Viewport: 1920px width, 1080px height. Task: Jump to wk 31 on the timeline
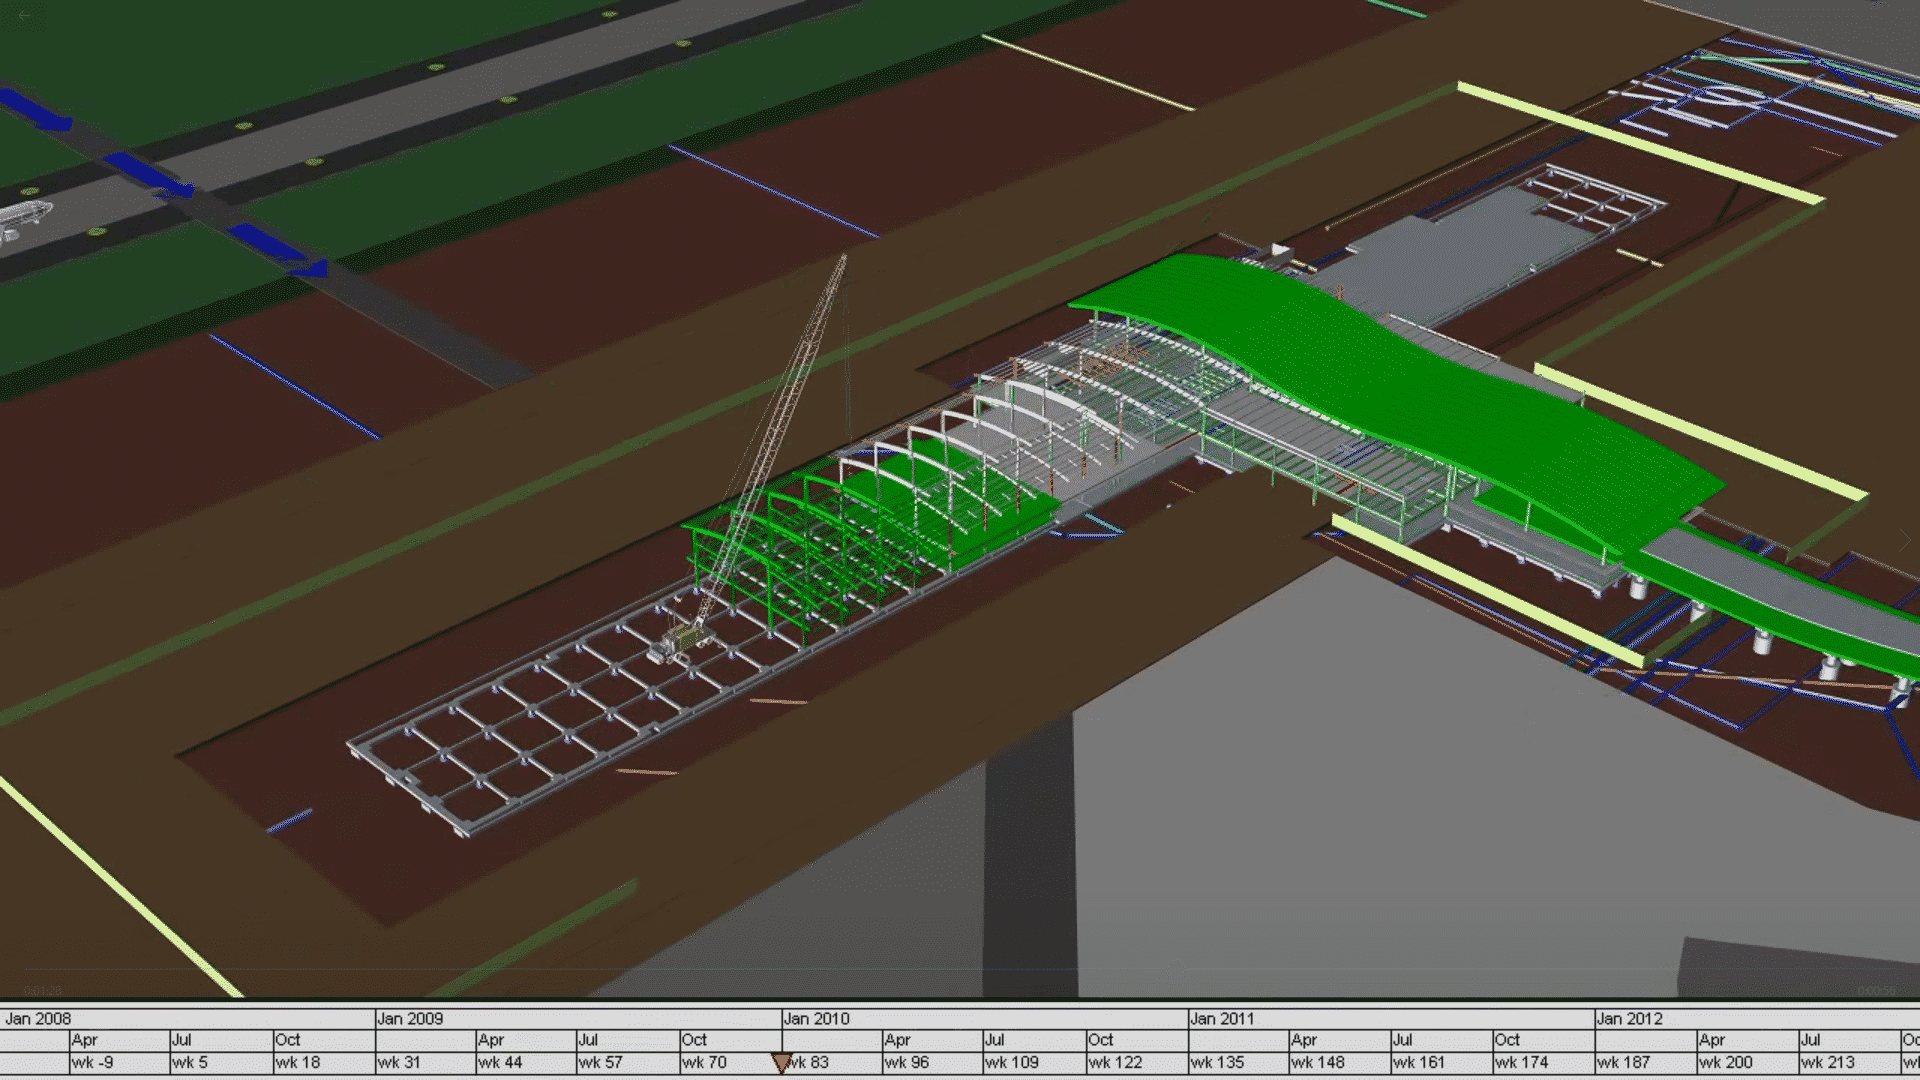pyautogui.click(x=399, y=1062)
